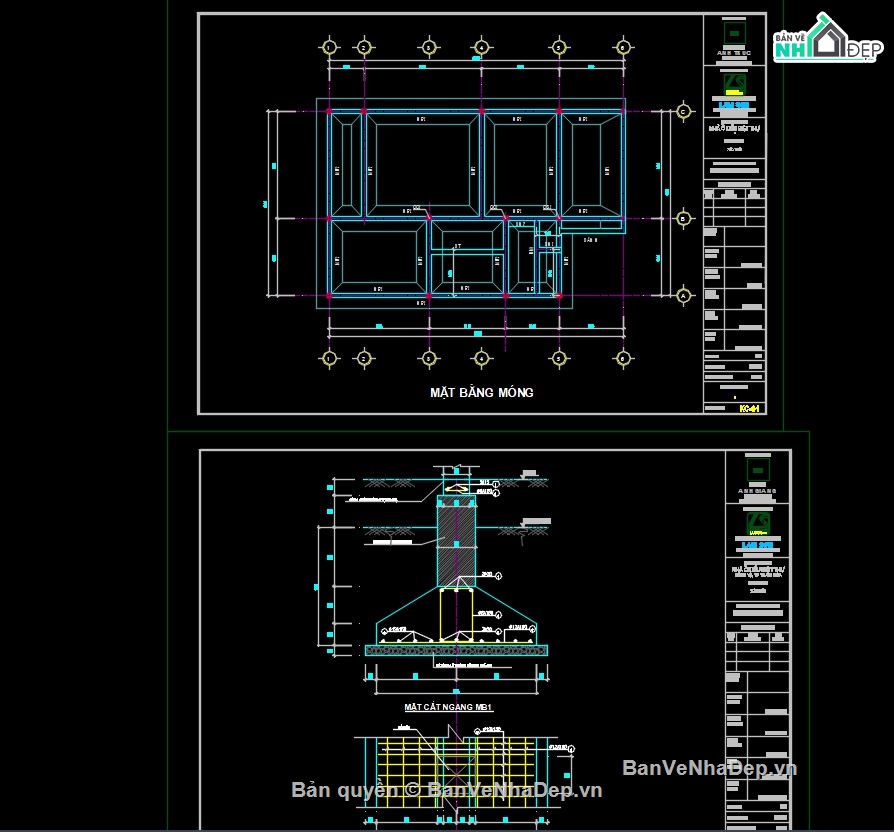Screen dimensions: 894x832
Task: Pick grid bubble 2 in the bottom row
Action: [x=364, y=359]
